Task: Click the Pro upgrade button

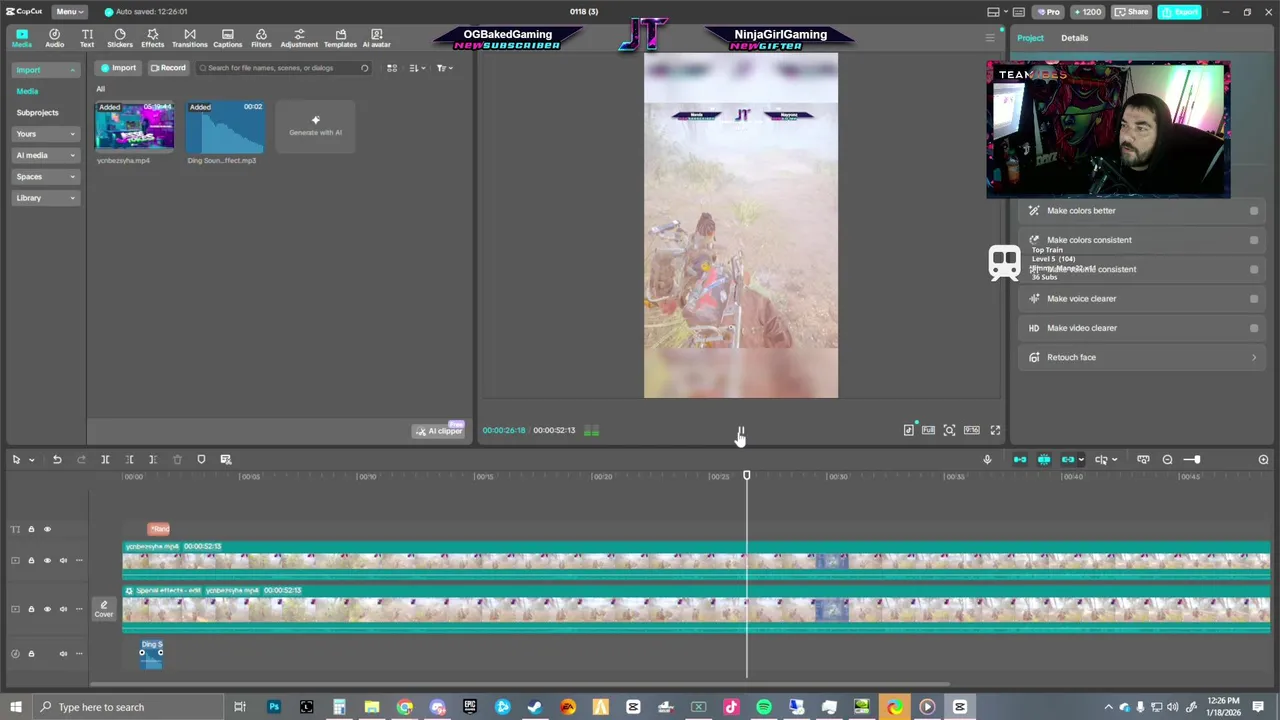Action: tap(1048, 12)
